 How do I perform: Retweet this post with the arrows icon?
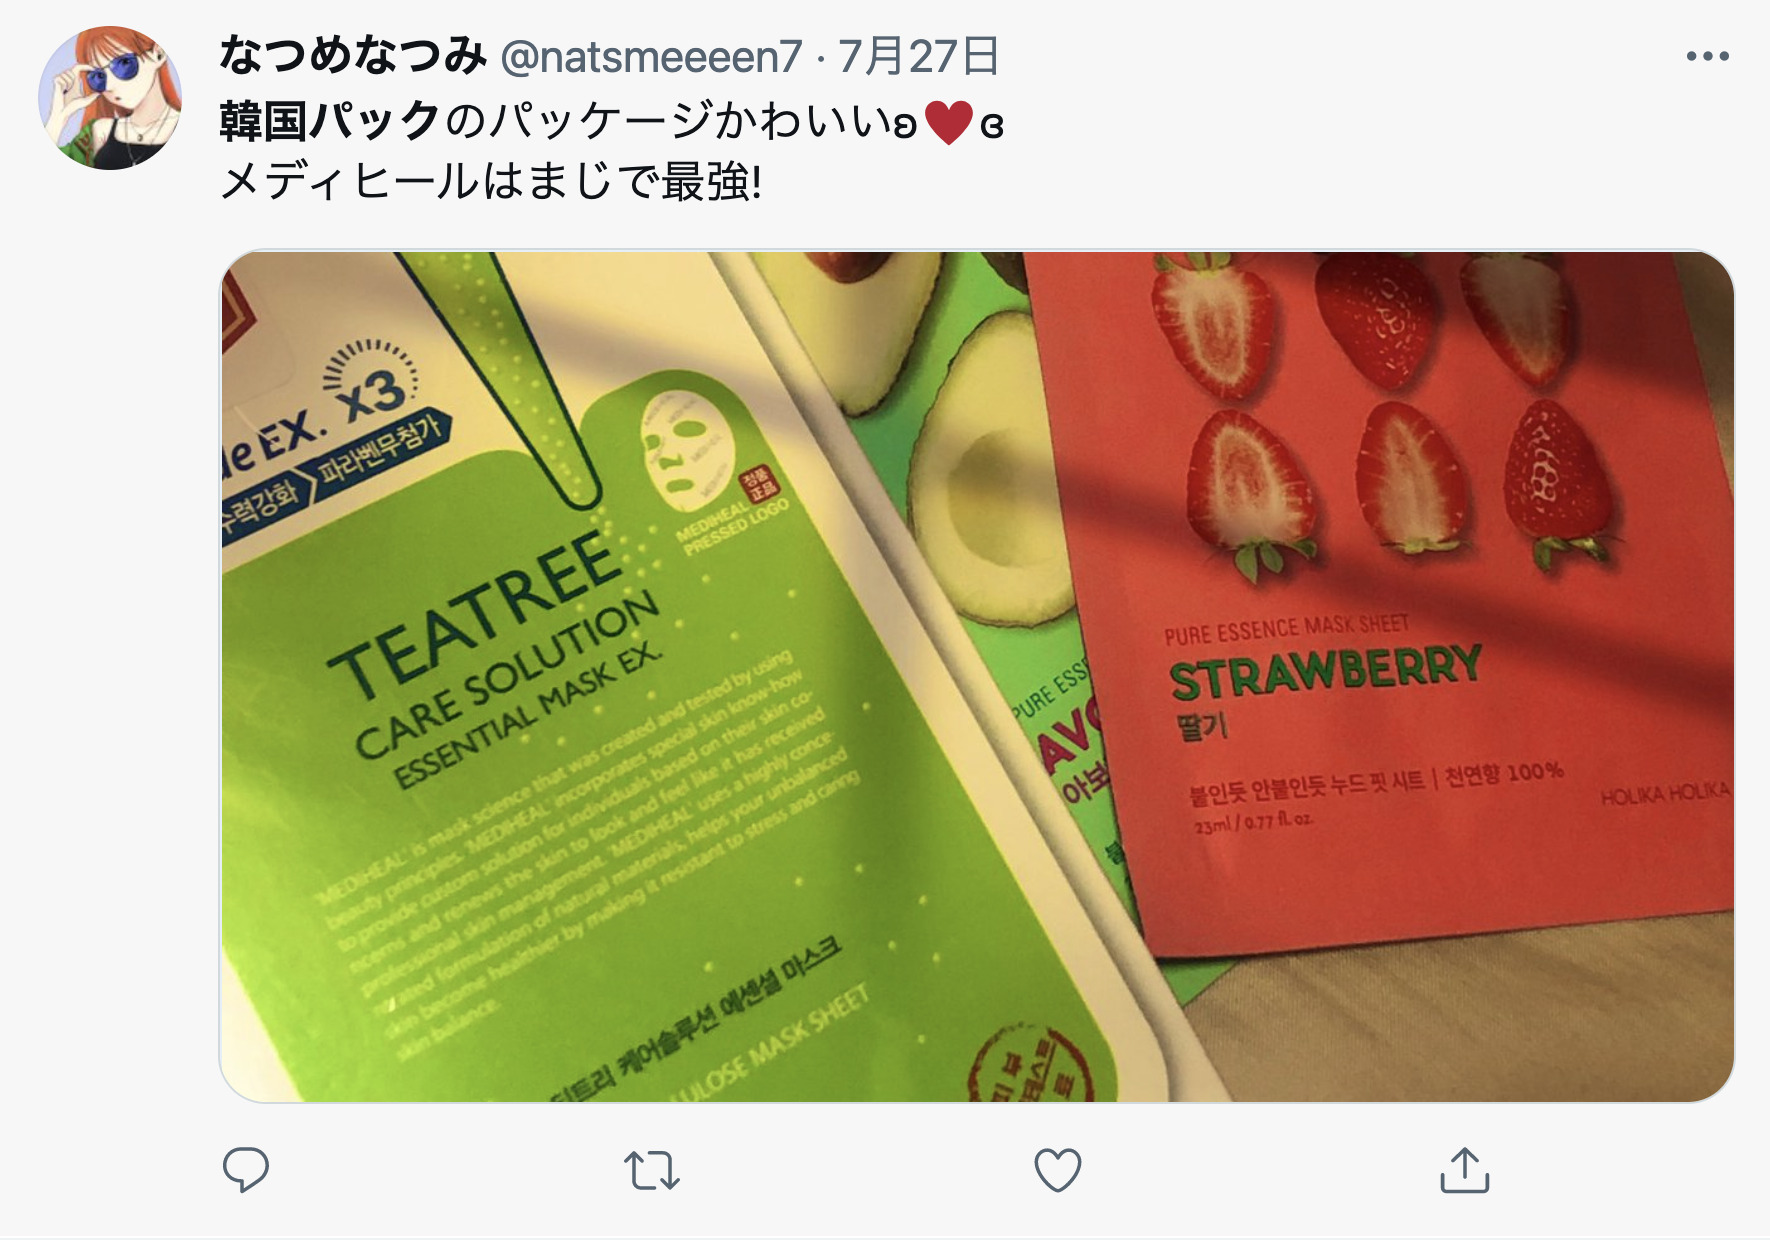(652, 1170)
